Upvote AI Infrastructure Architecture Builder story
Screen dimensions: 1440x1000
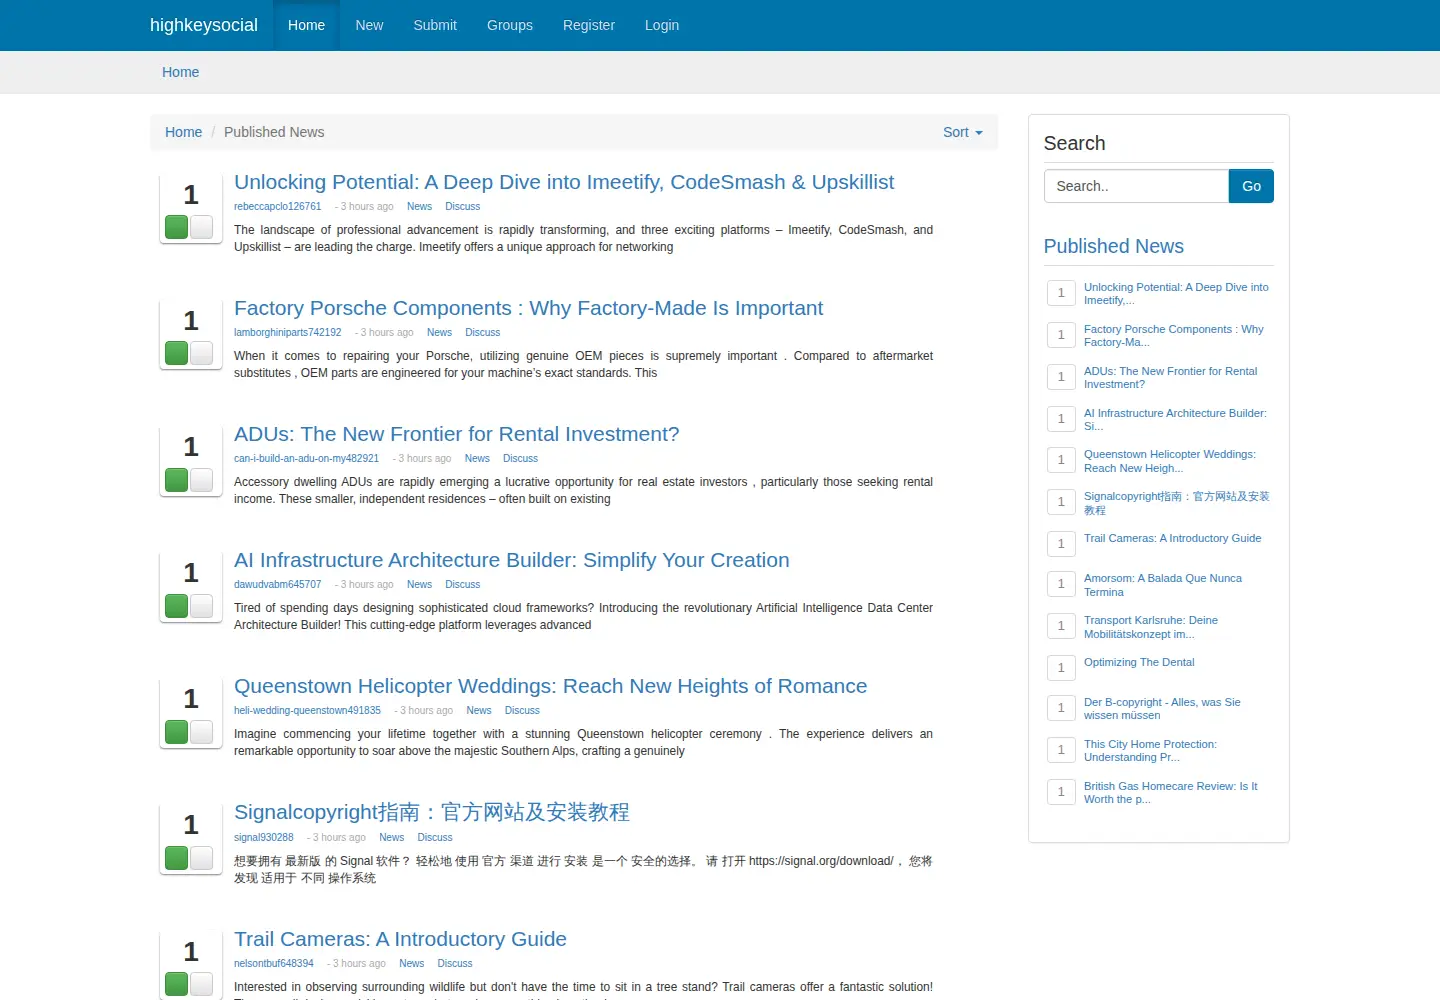[177, 605]
